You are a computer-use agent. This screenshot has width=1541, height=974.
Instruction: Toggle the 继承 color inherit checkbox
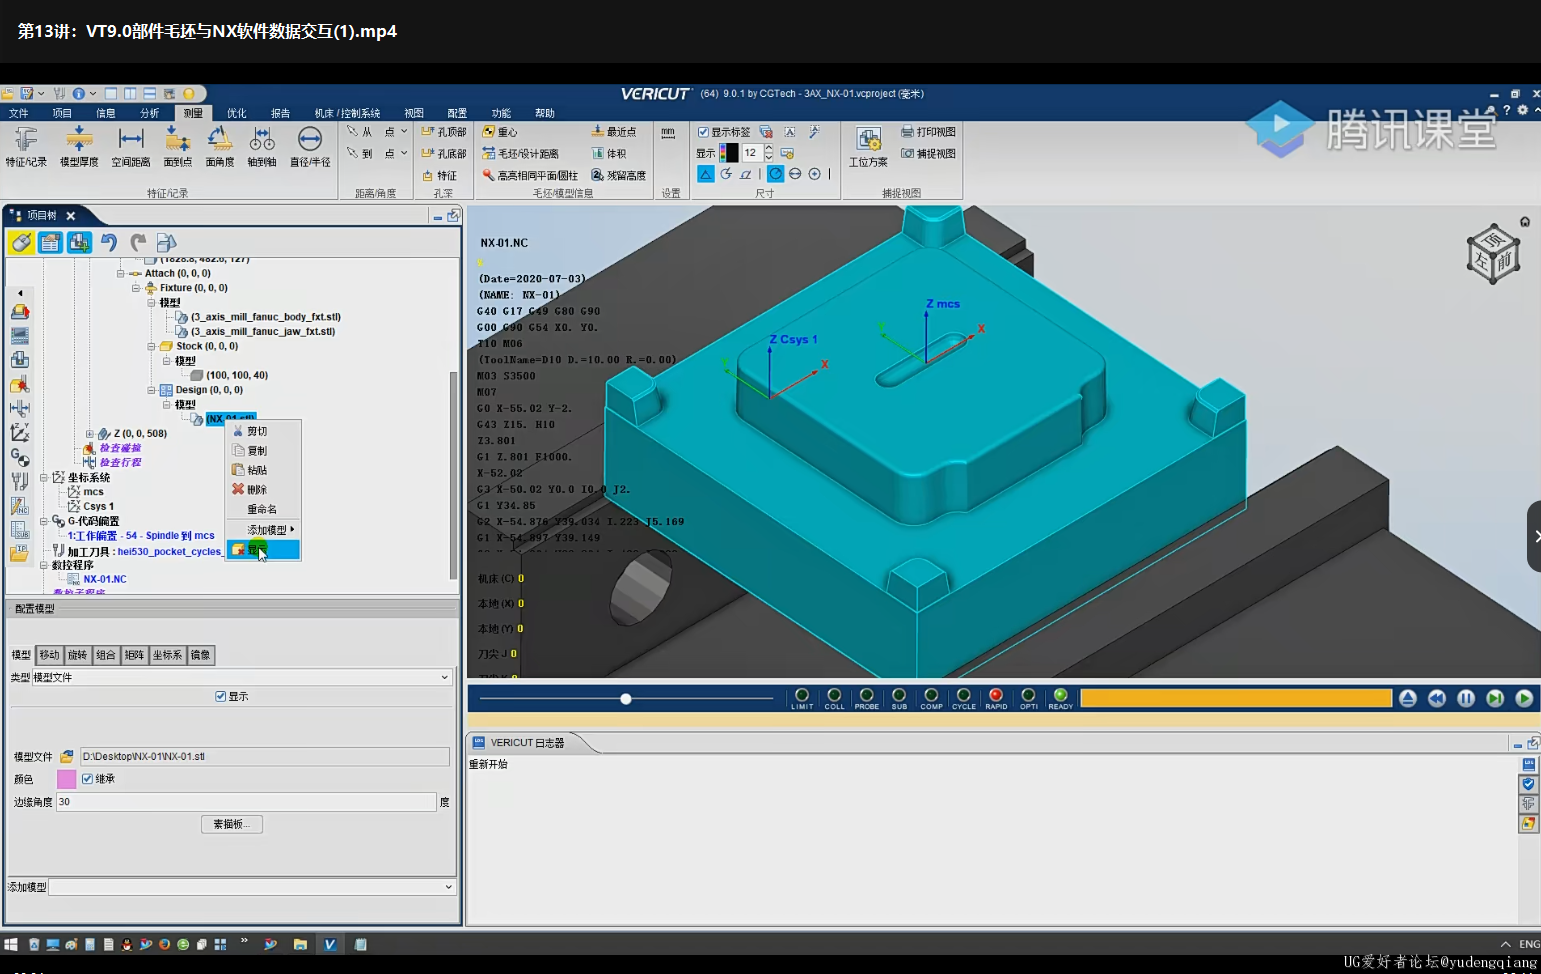[87, 779]
